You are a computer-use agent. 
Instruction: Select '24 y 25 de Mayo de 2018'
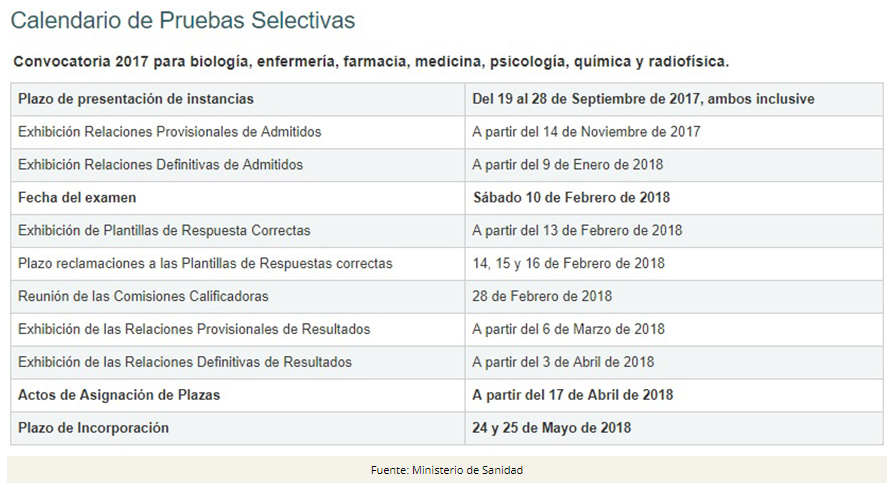(551, 428)
